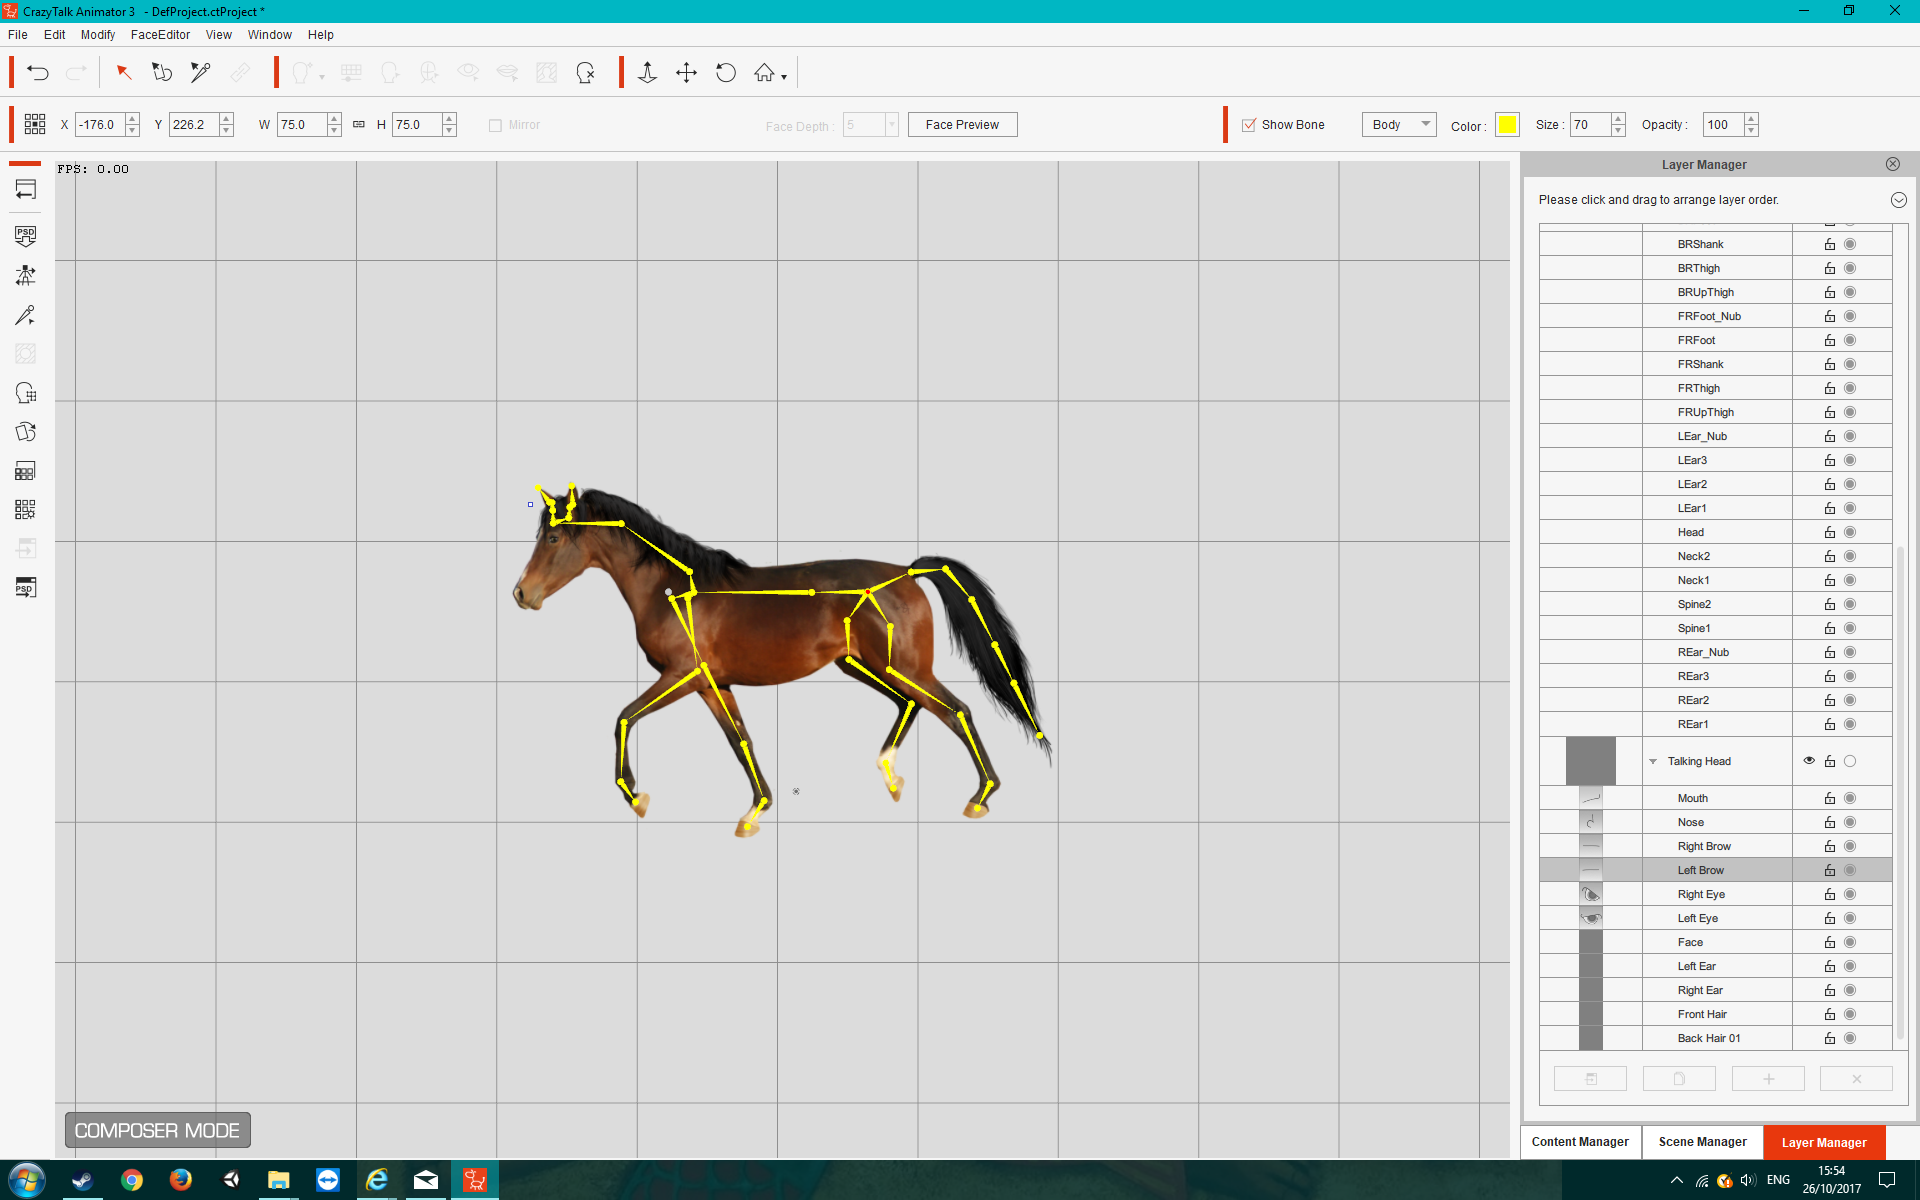The image size is (1920, 1200).
Task: Select the transform bone tool icon
Action: coord(162,72)
